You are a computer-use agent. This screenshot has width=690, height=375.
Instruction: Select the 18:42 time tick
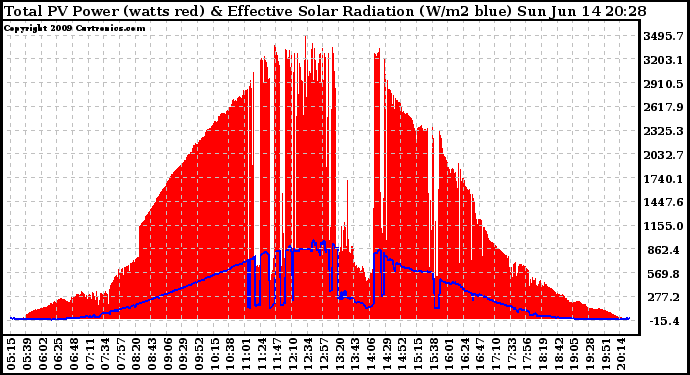pos(558,354)
